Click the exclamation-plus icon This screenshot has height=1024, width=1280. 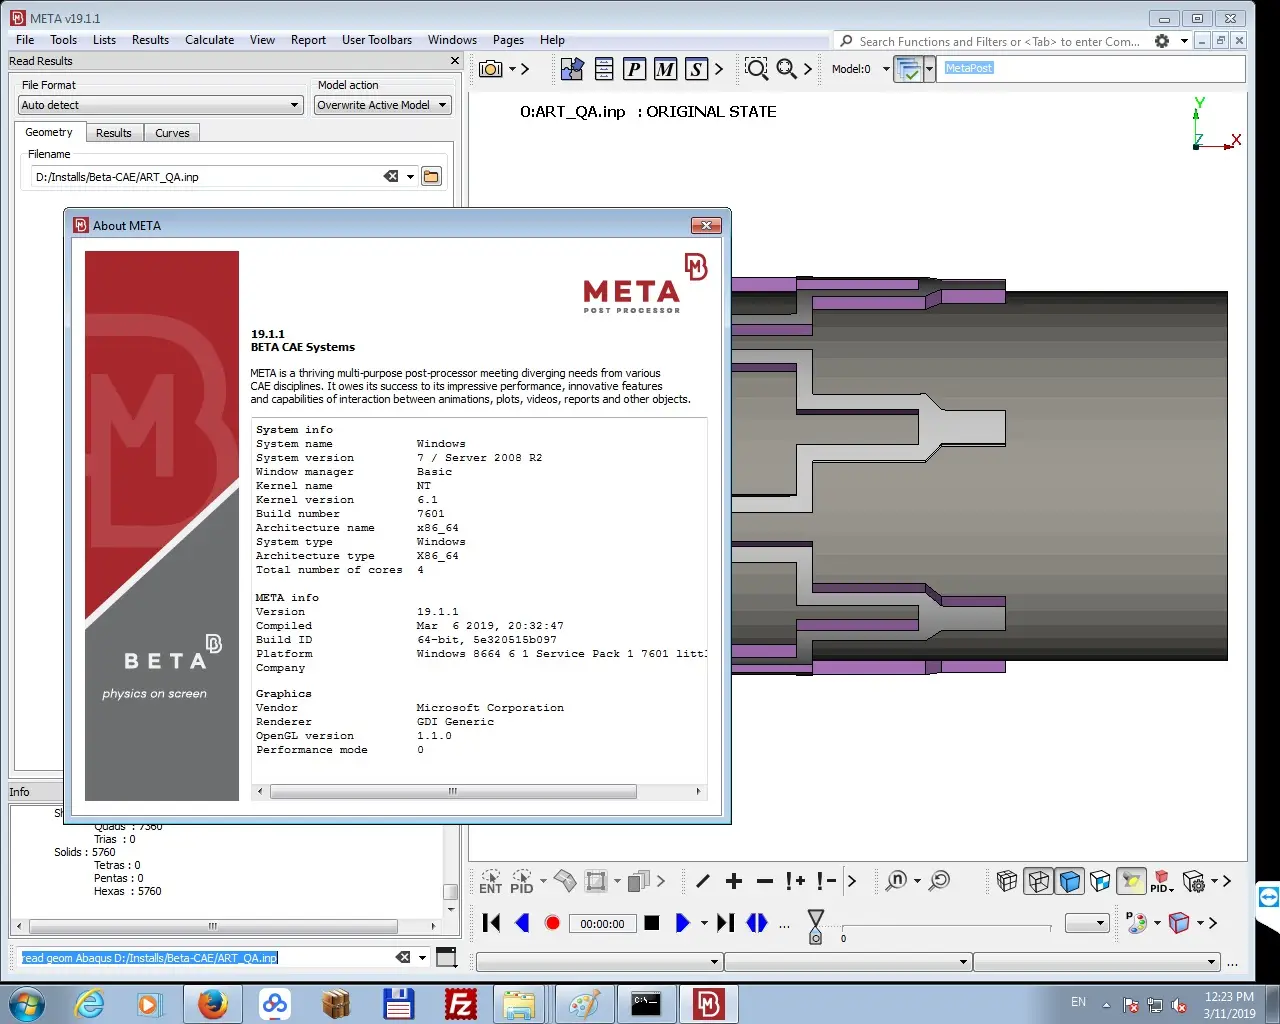[796, 881]
